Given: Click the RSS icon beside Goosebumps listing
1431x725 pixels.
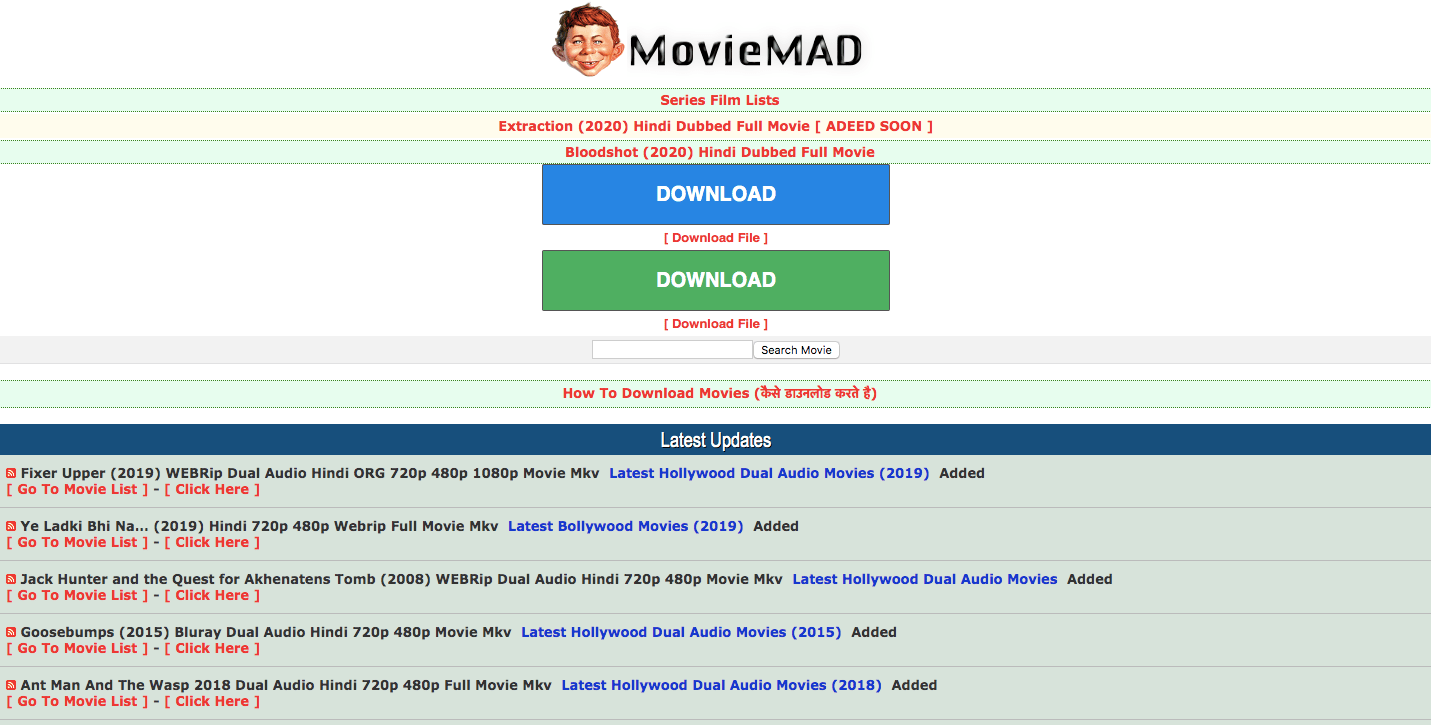Looking at the screenshot, I should 10,631.
